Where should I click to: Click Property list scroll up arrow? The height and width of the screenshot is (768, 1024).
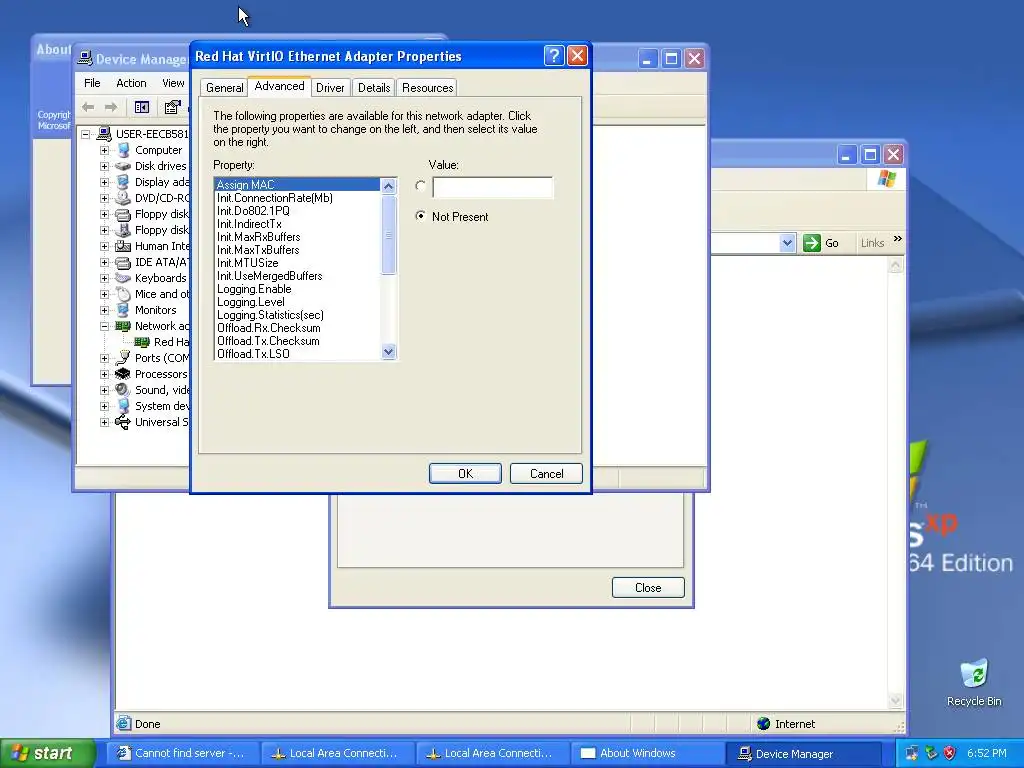[389, 186]
